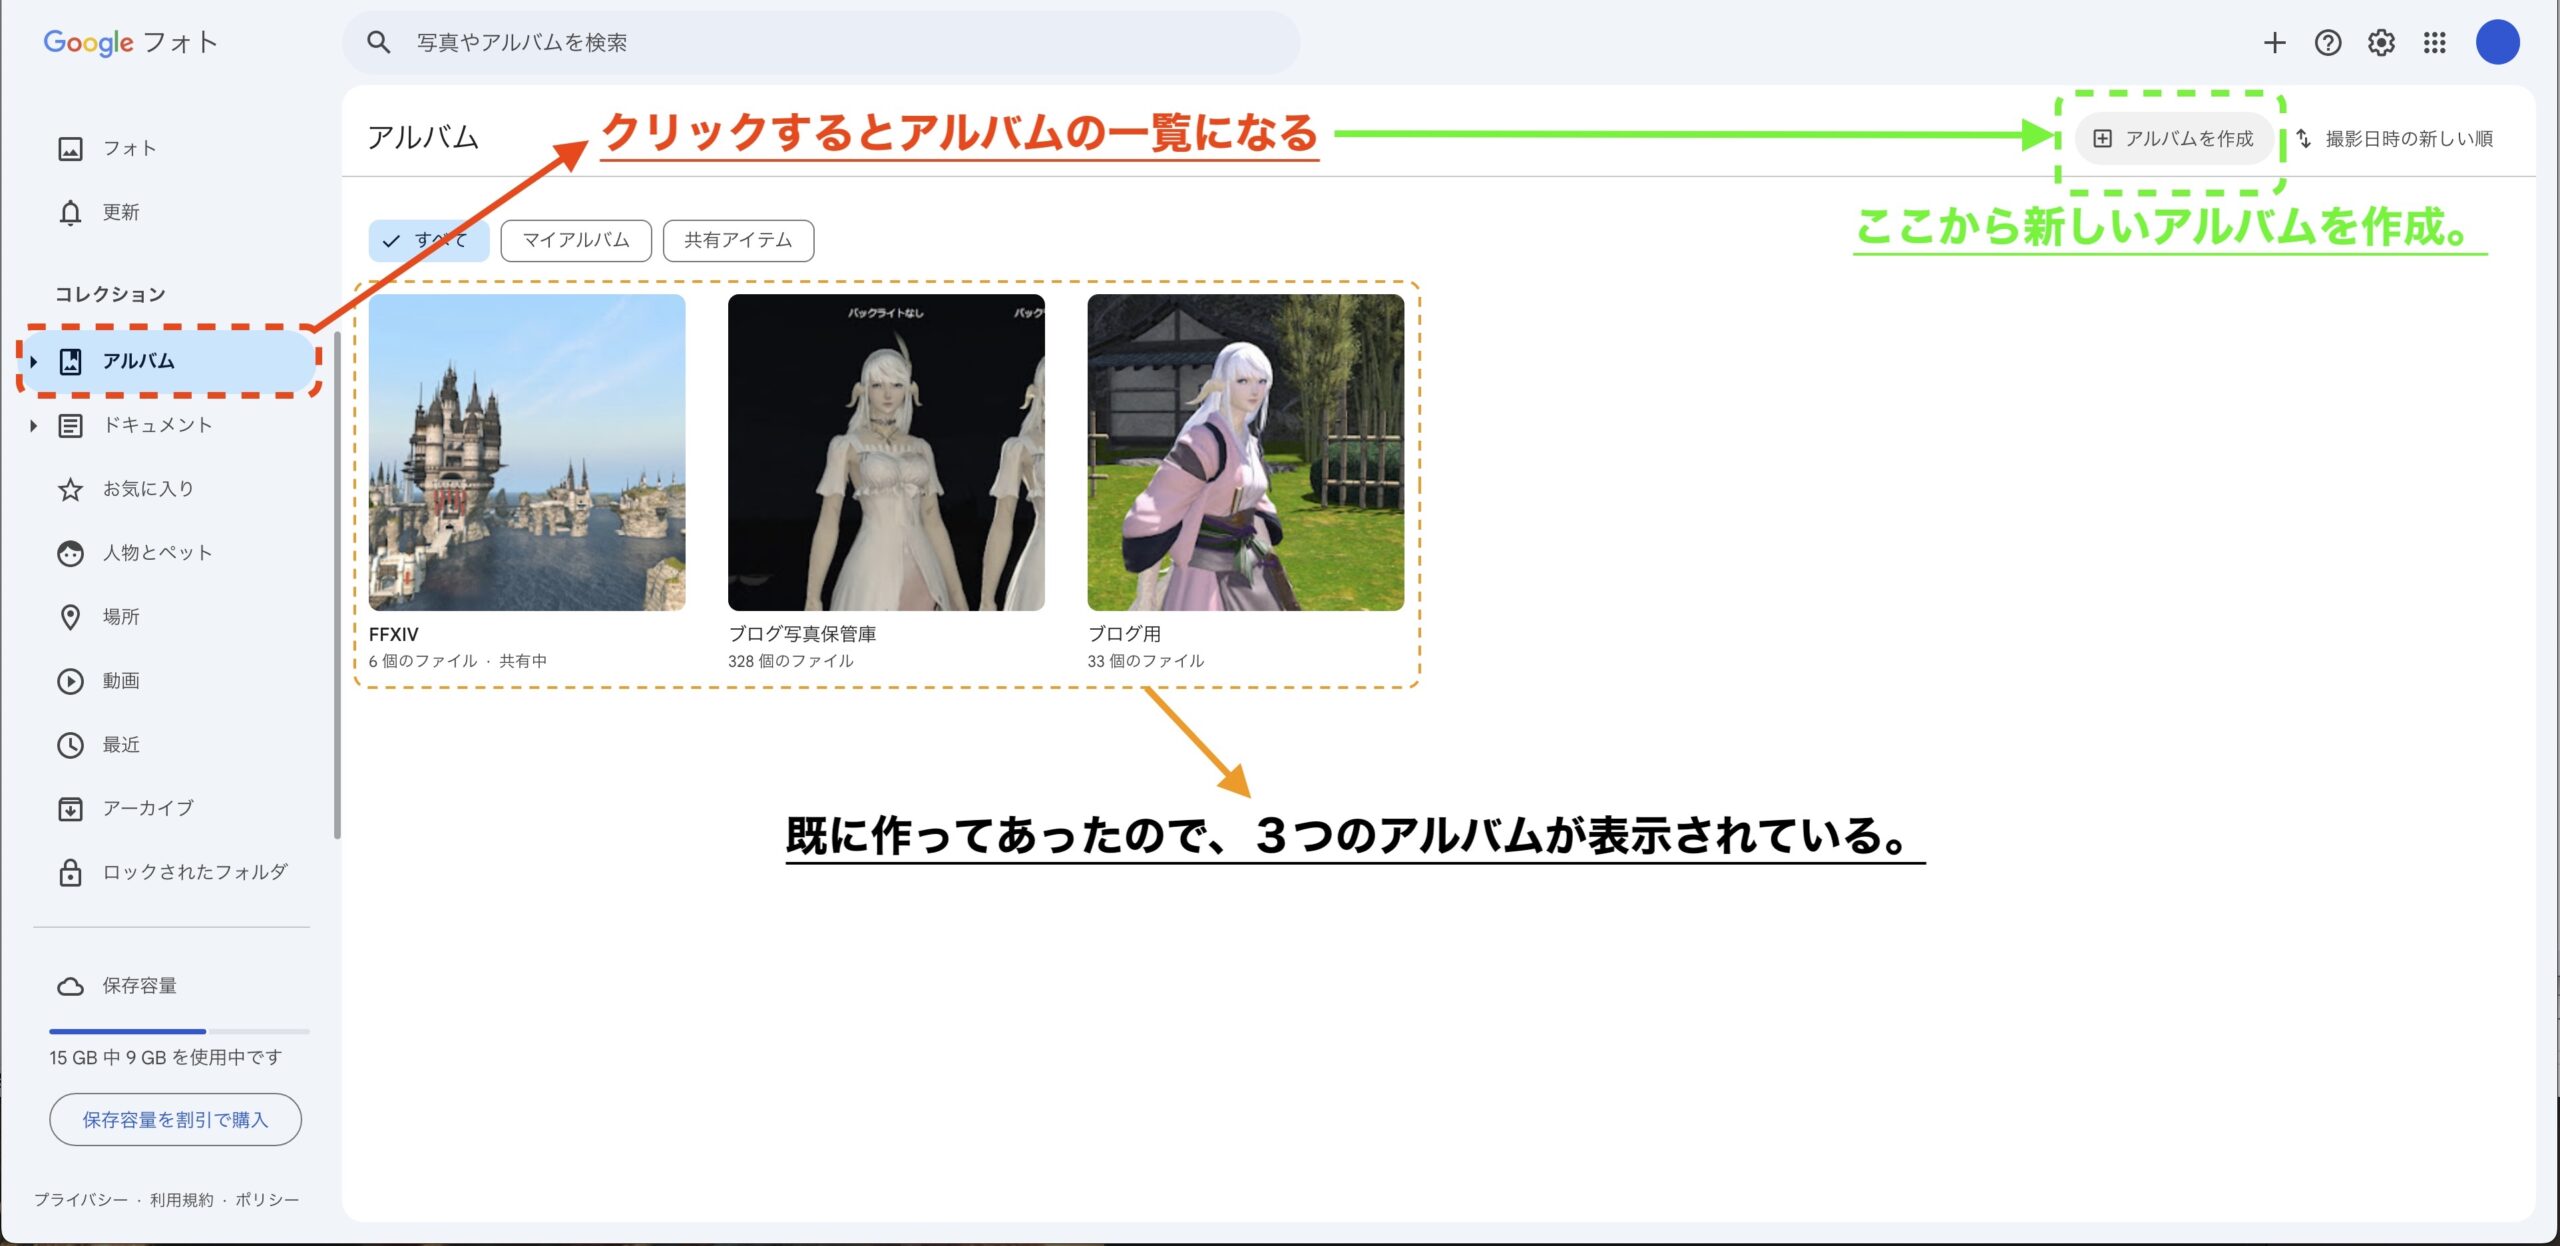Expand the アルバム tree arrow

(33, 361)
